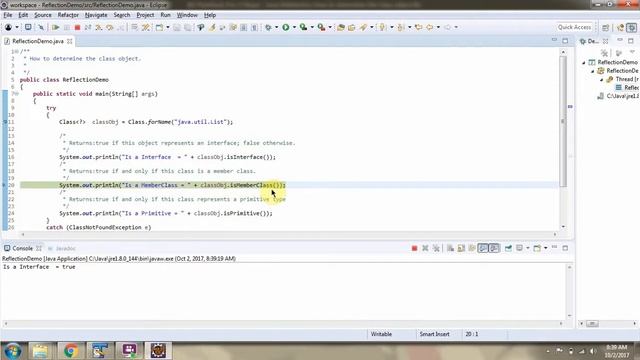Viewport: 640px width, 360px height.
Task: Click the Eclipse icon in the taskbar
Action: (158, 351)
